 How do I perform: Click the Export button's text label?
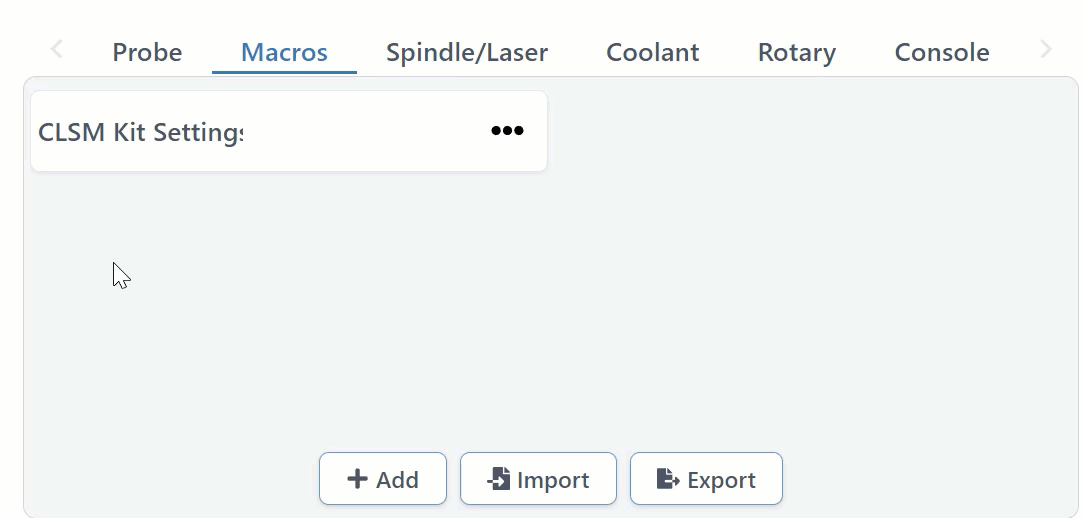tap(721, 480)
